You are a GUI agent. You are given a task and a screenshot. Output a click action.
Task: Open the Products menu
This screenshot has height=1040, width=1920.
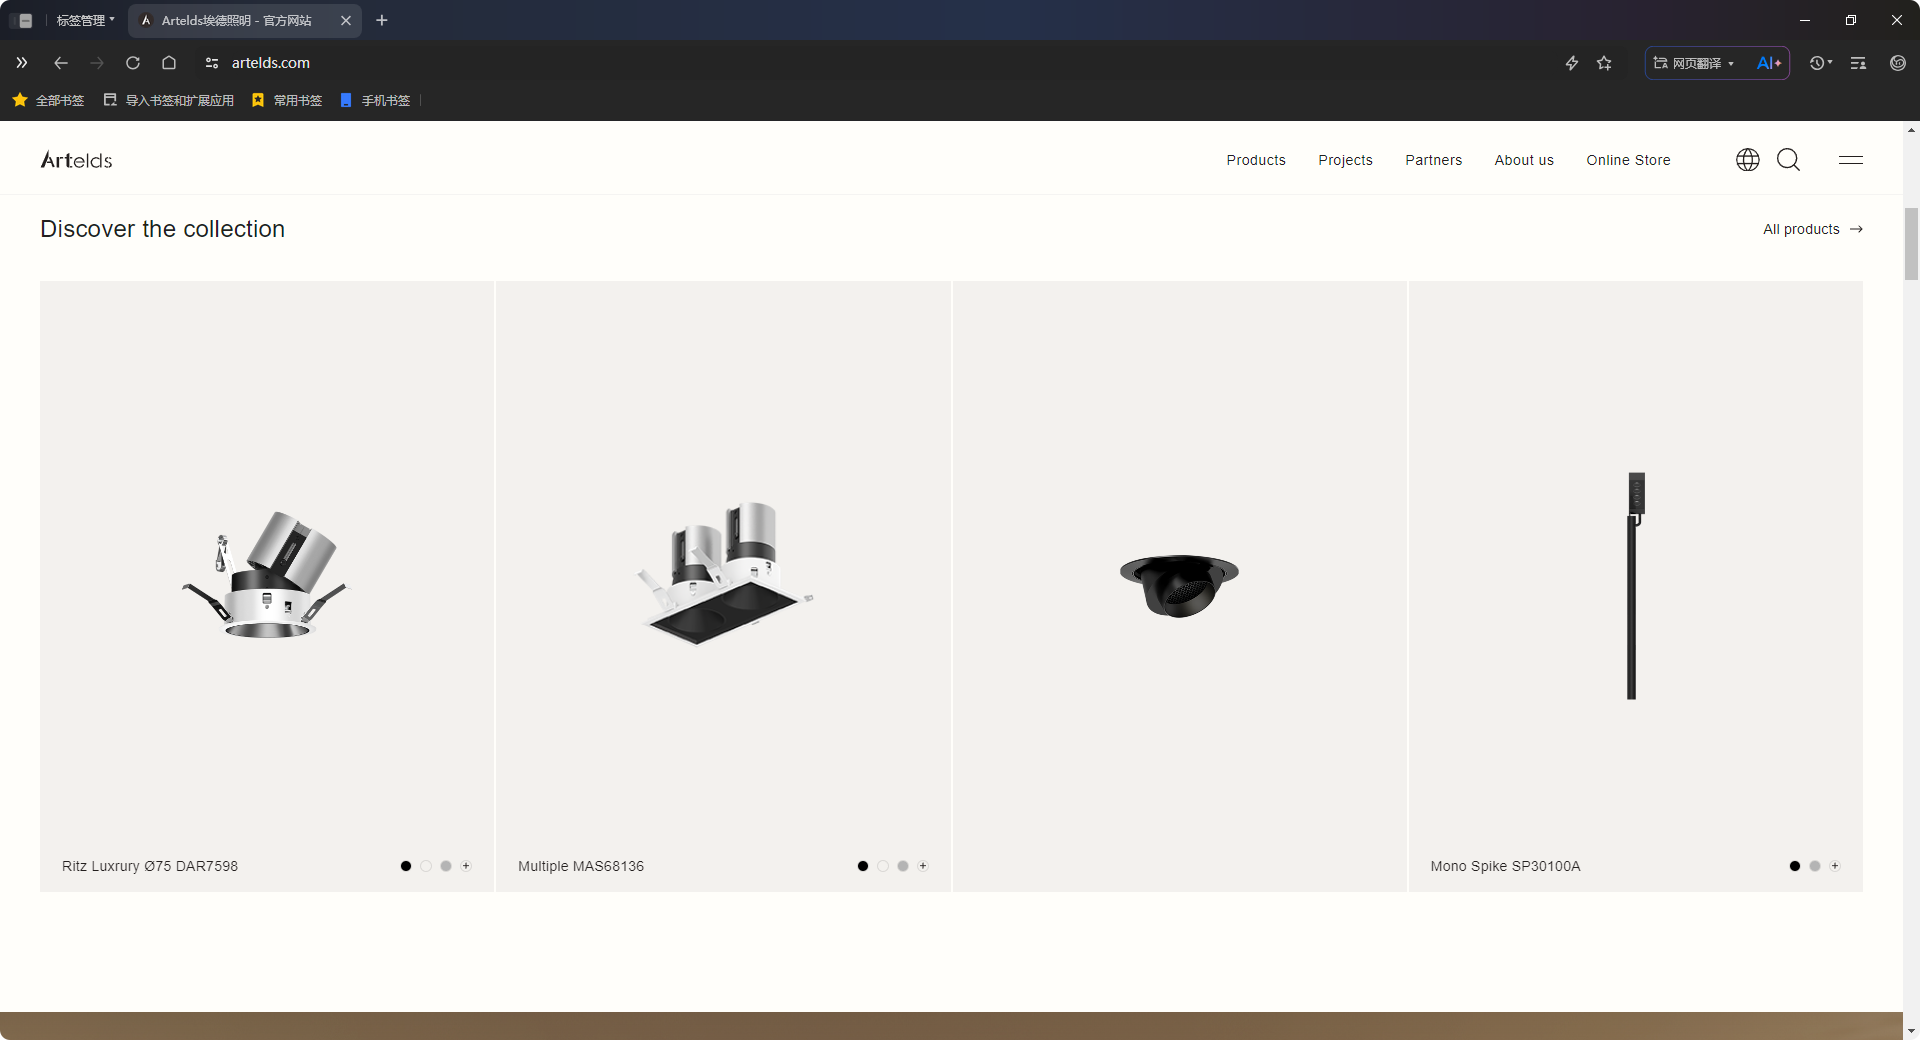(1256, 160)
